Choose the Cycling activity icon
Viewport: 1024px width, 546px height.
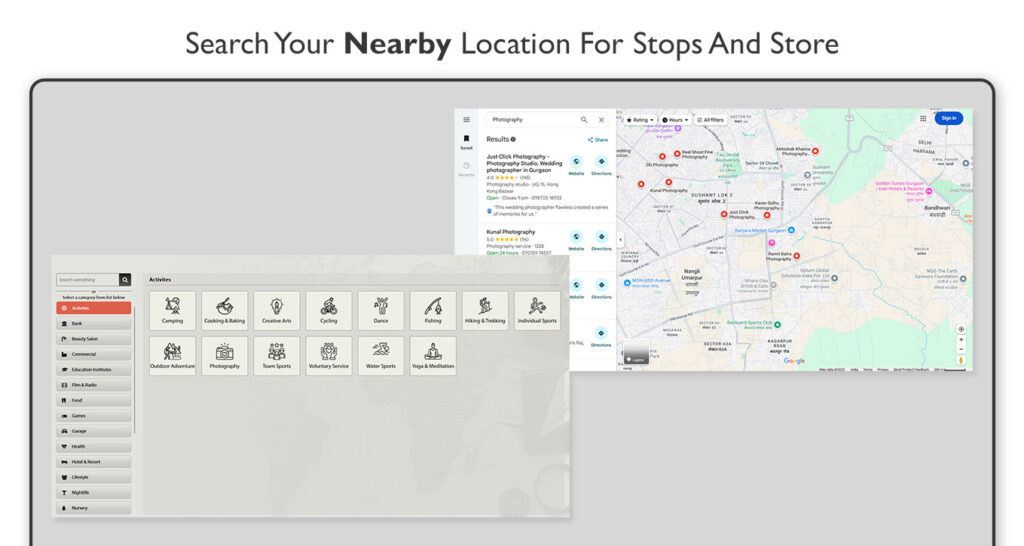[329, 310]
